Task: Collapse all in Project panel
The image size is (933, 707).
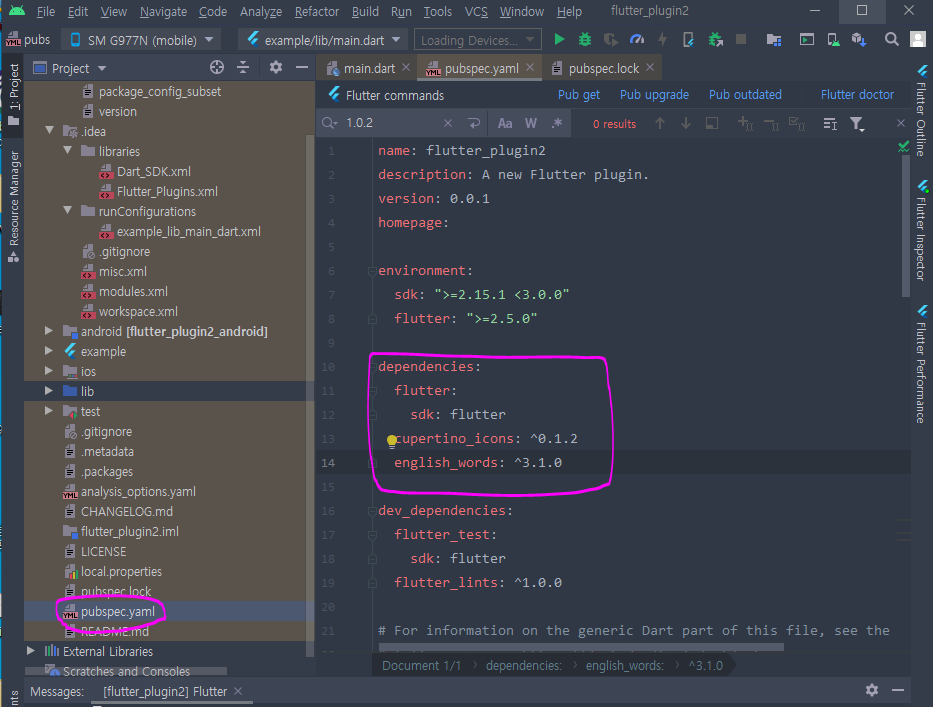Action: 243,67
